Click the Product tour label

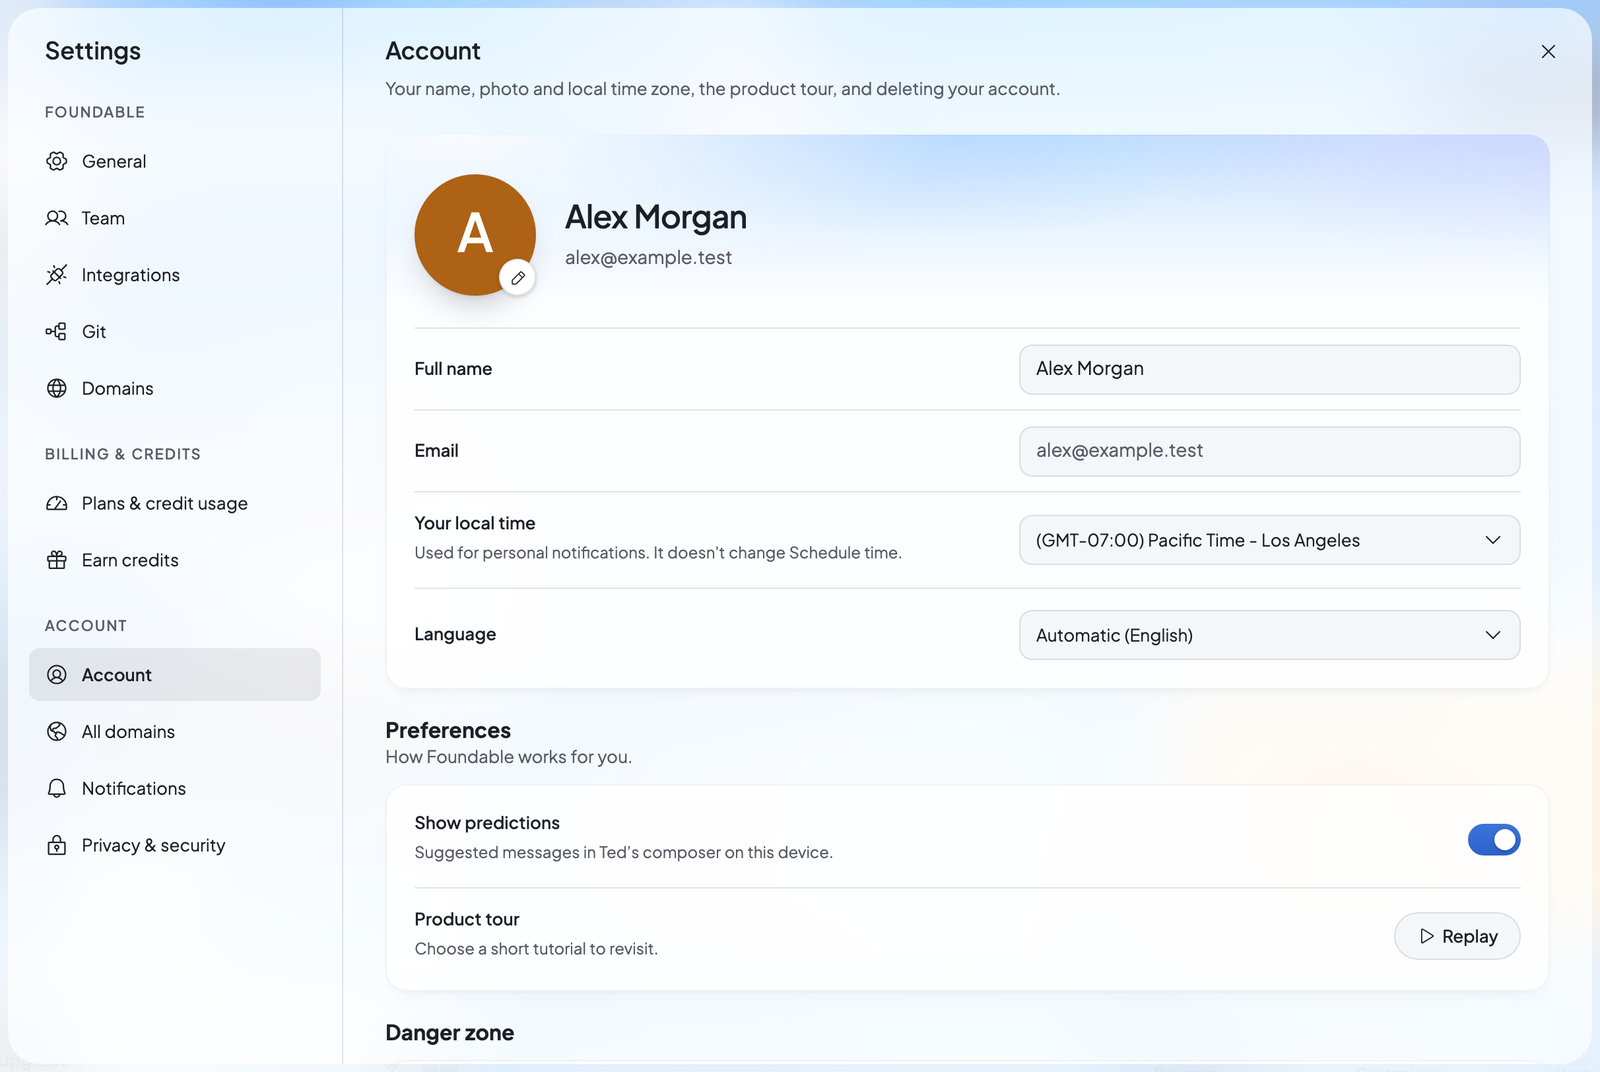(x=467, y=919)
